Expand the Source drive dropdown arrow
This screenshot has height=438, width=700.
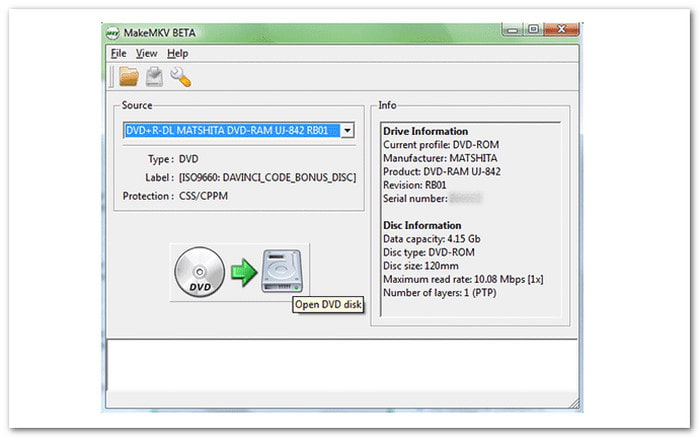click(347, 130)
